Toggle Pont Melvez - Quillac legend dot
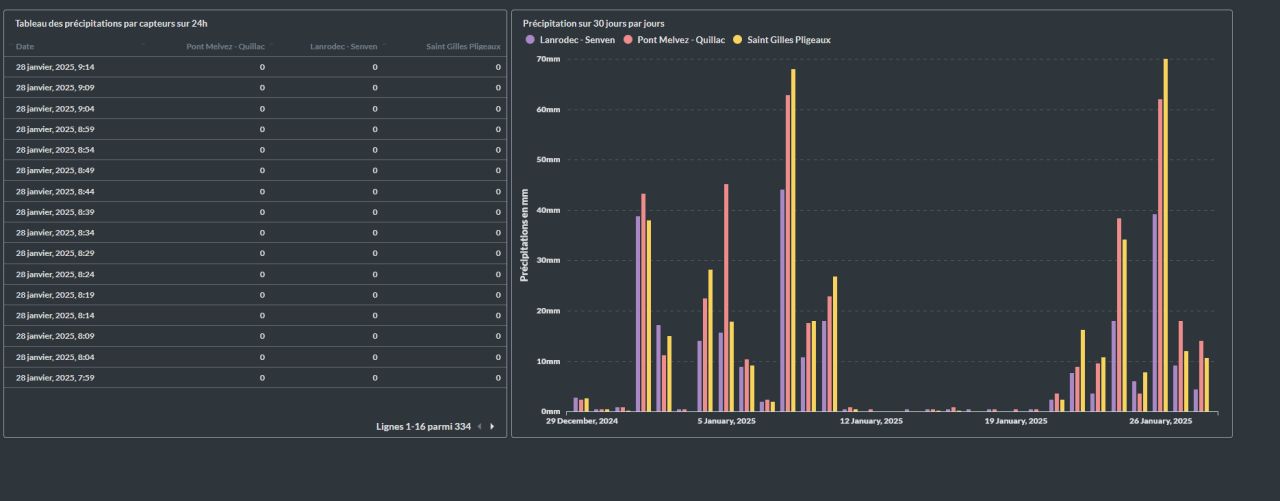 coord(629,40)
